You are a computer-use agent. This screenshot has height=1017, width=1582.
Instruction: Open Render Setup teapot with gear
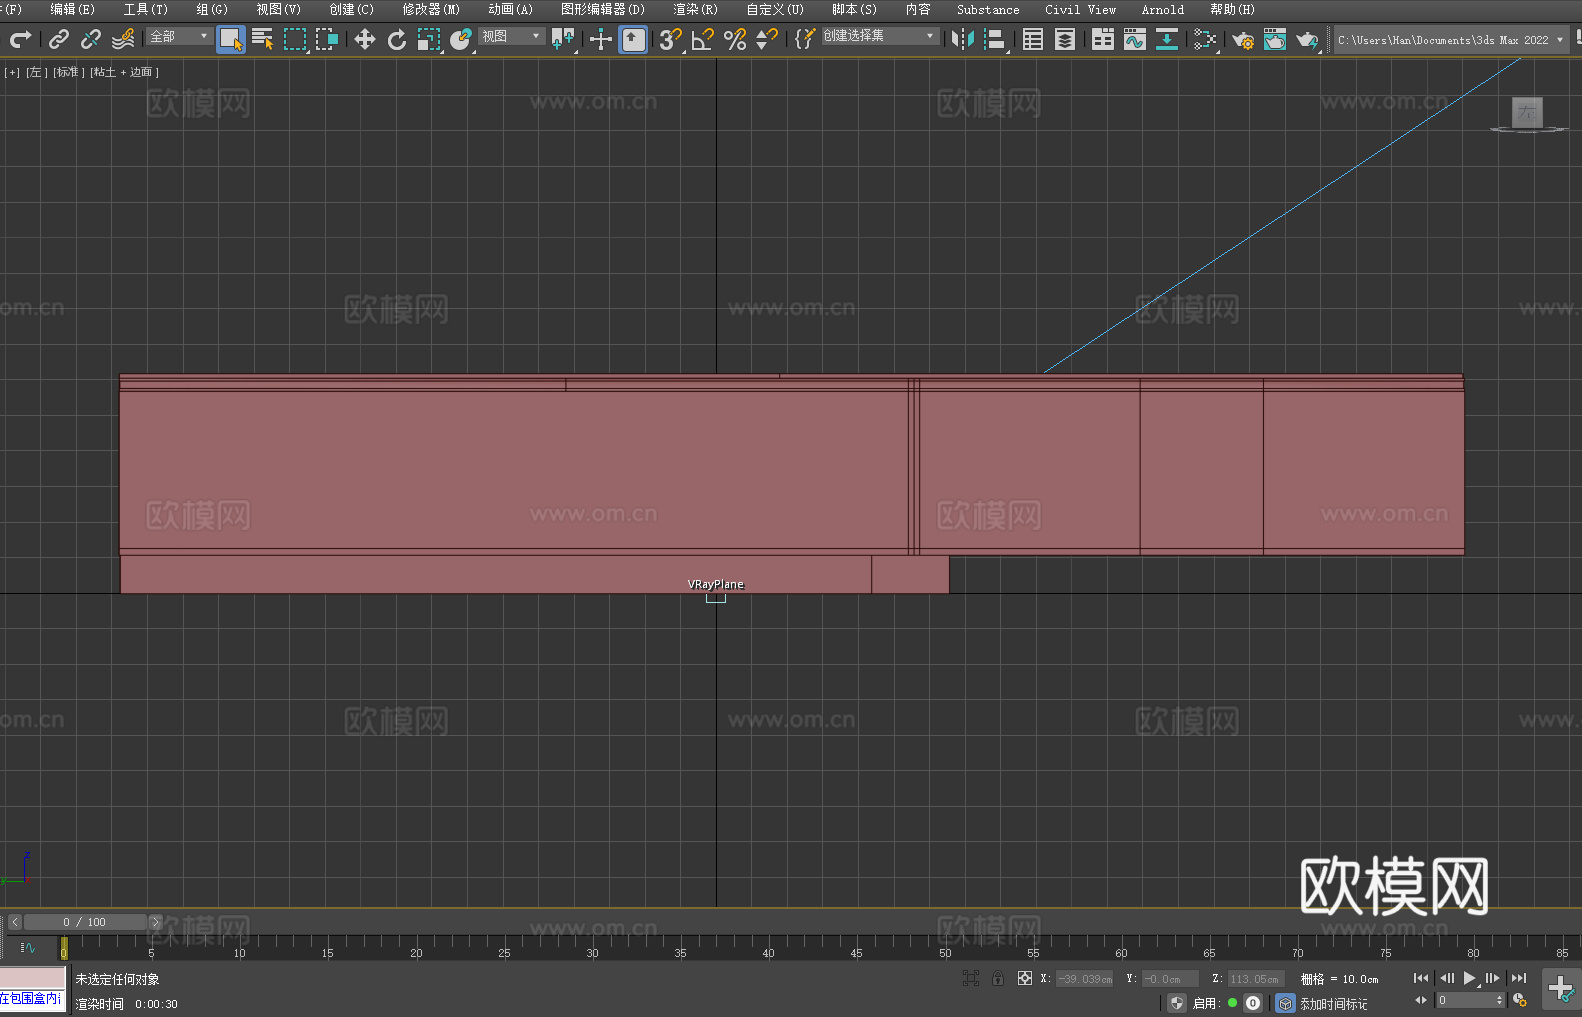coord(1243,39)
